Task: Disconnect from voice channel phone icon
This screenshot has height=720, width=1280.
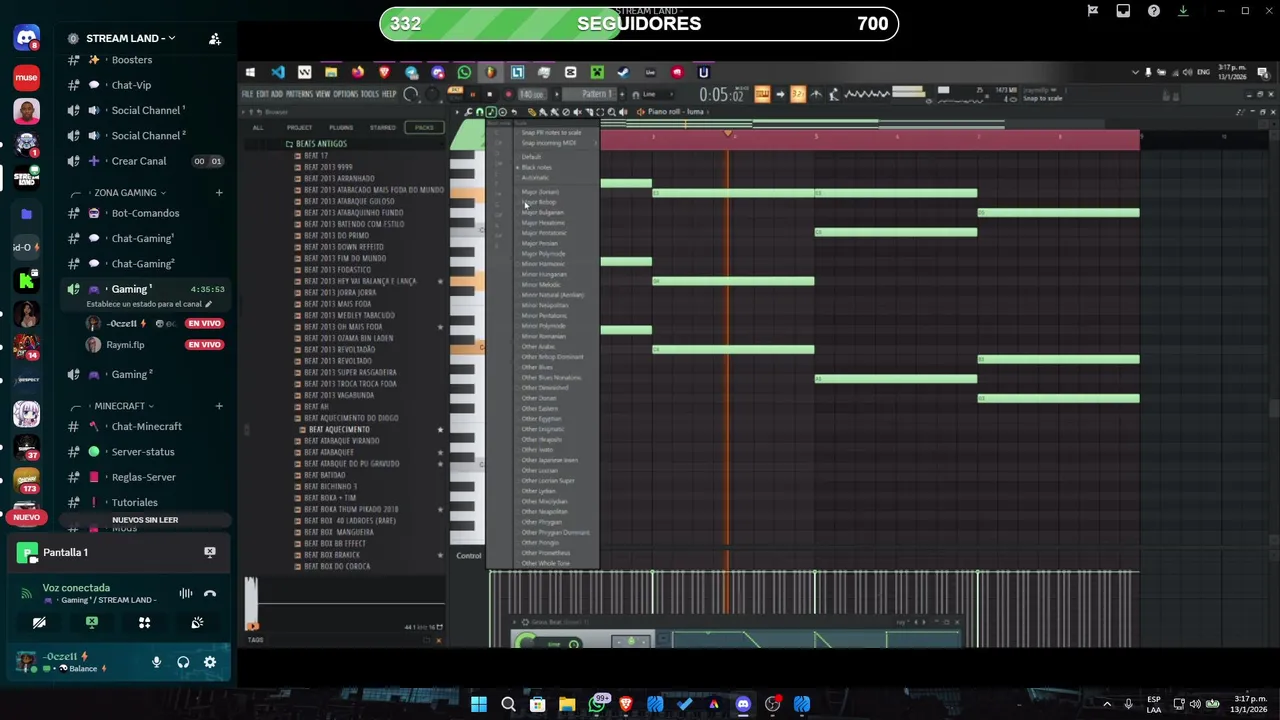Action: pyautogui.click(x=210, y=593)
